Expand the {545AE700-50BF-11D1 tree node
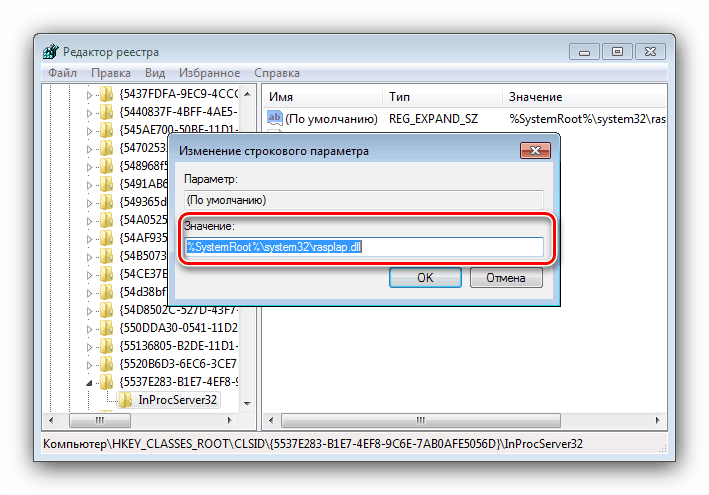The height and width of the screenshot is (495, 709). coord(89,131)
